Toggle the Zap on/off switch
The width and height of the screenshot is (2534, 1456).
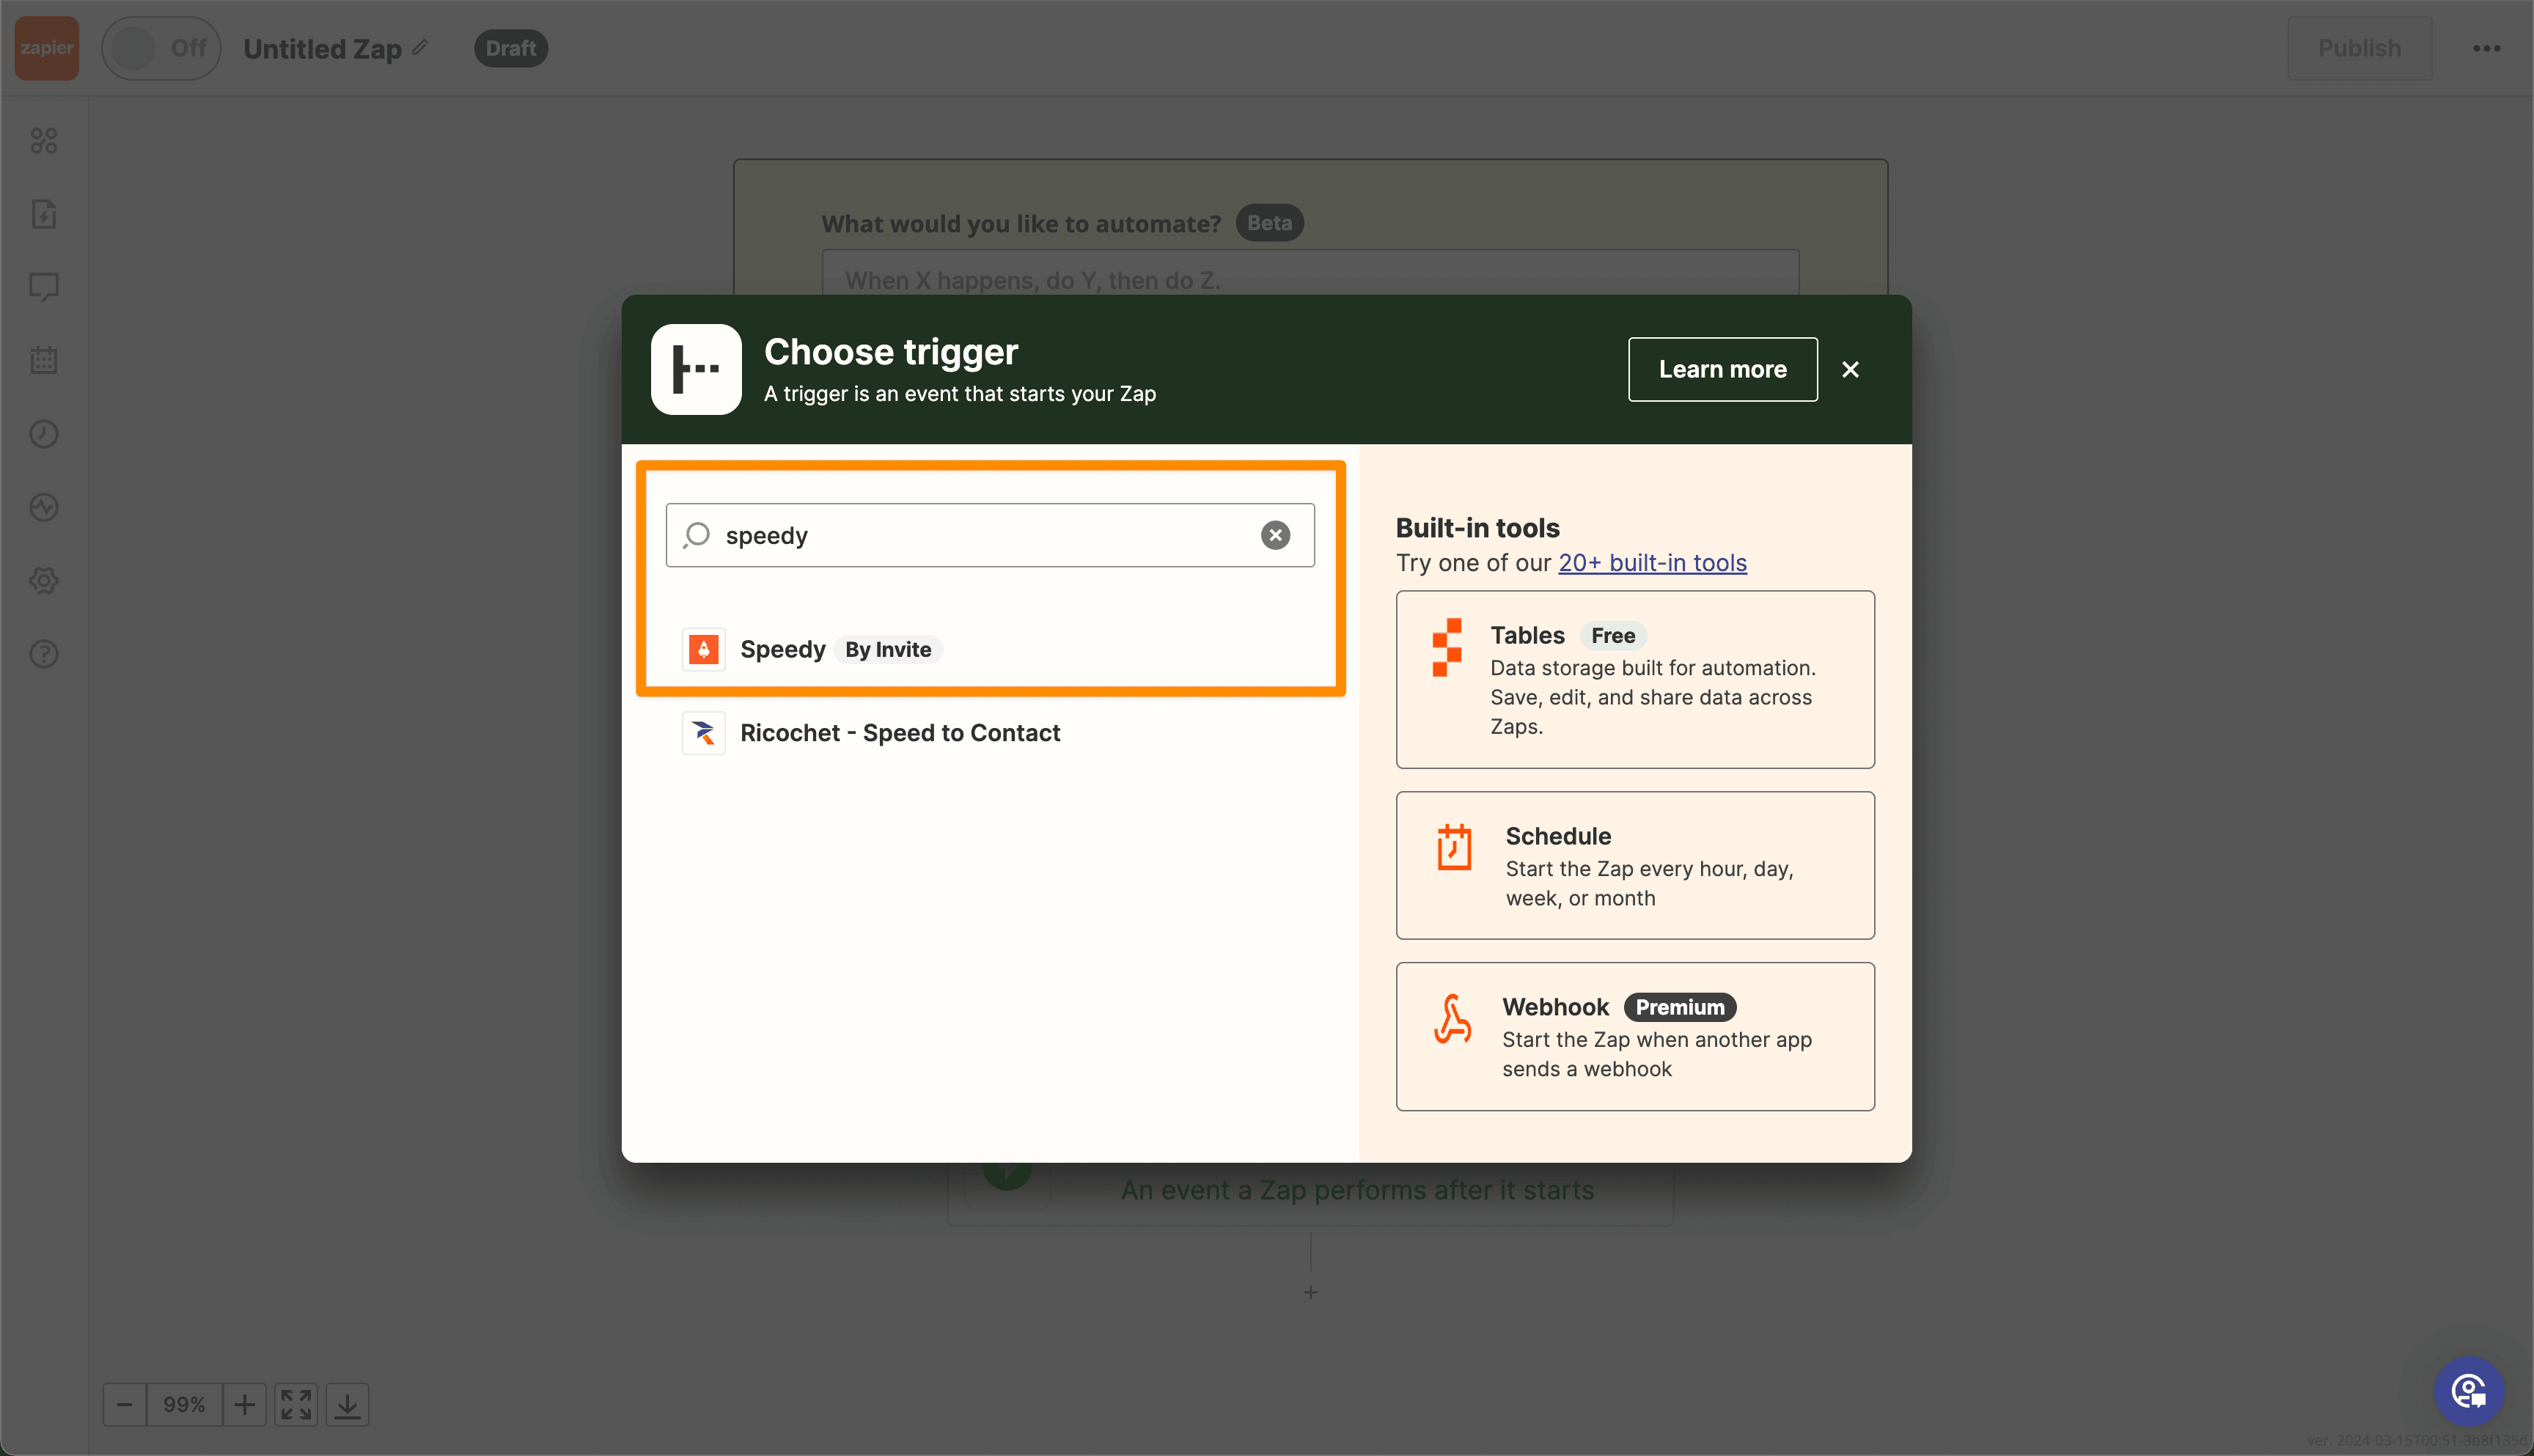click(164, 47)
